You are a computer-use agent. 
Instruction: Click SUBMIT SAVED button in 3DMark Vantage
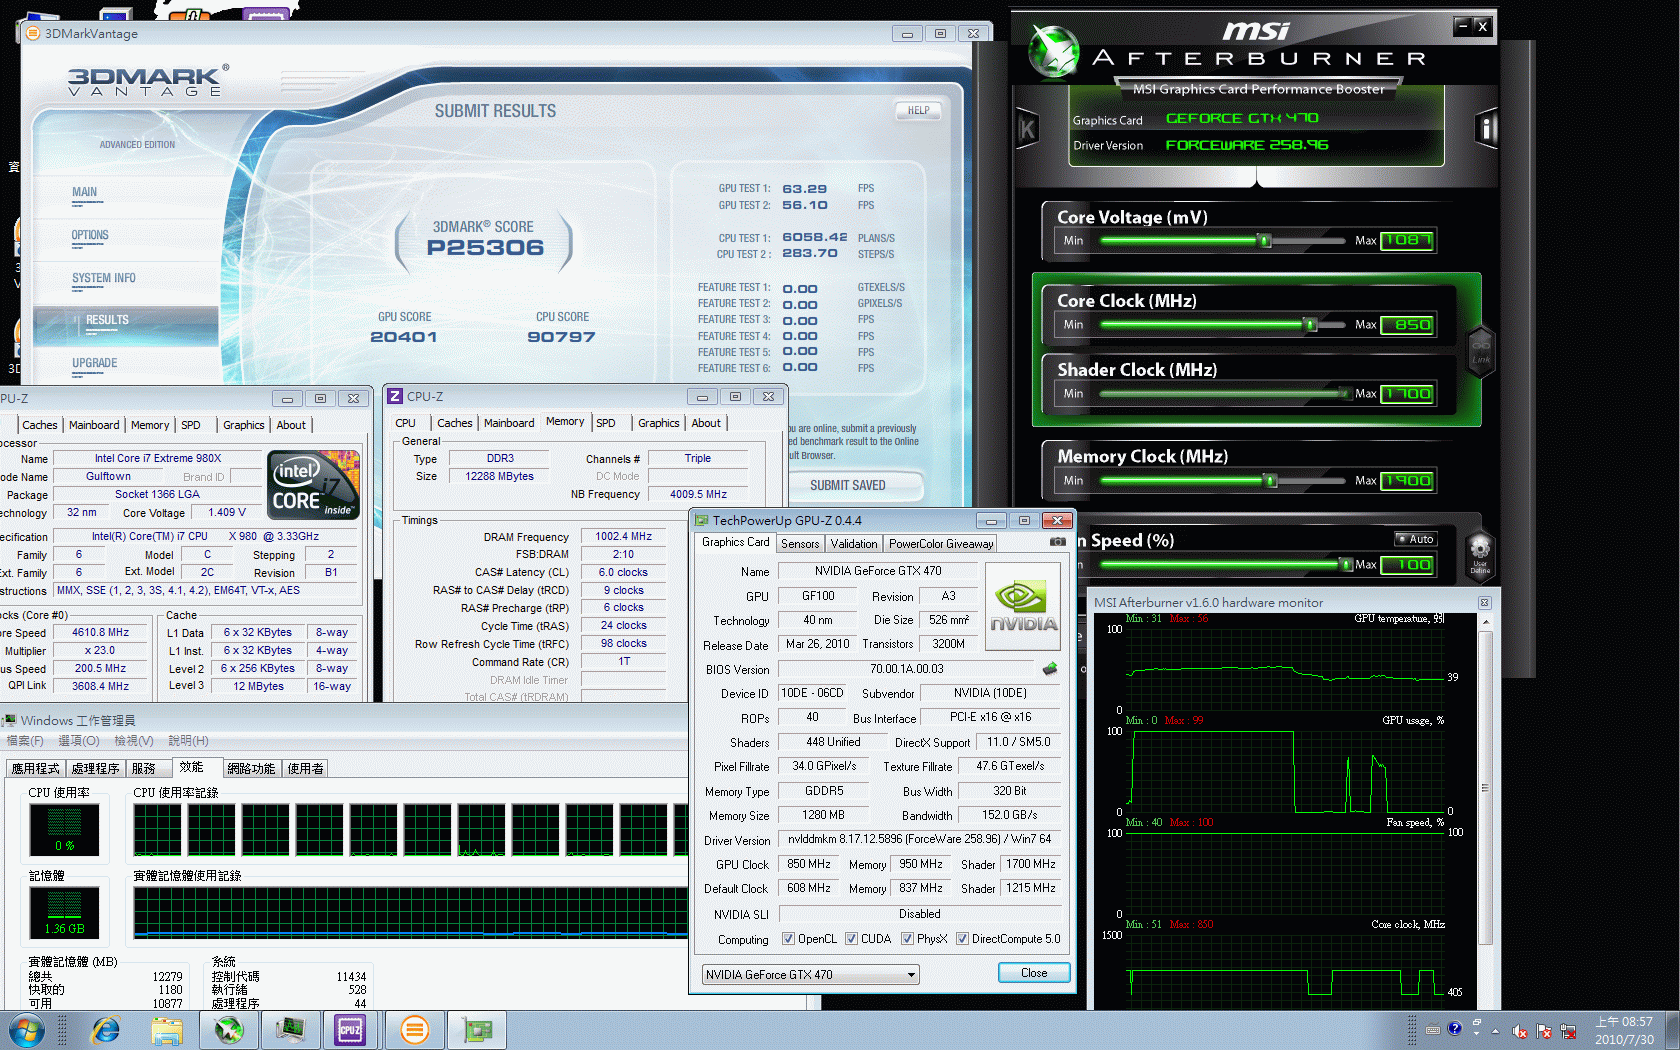click(847, 486)
